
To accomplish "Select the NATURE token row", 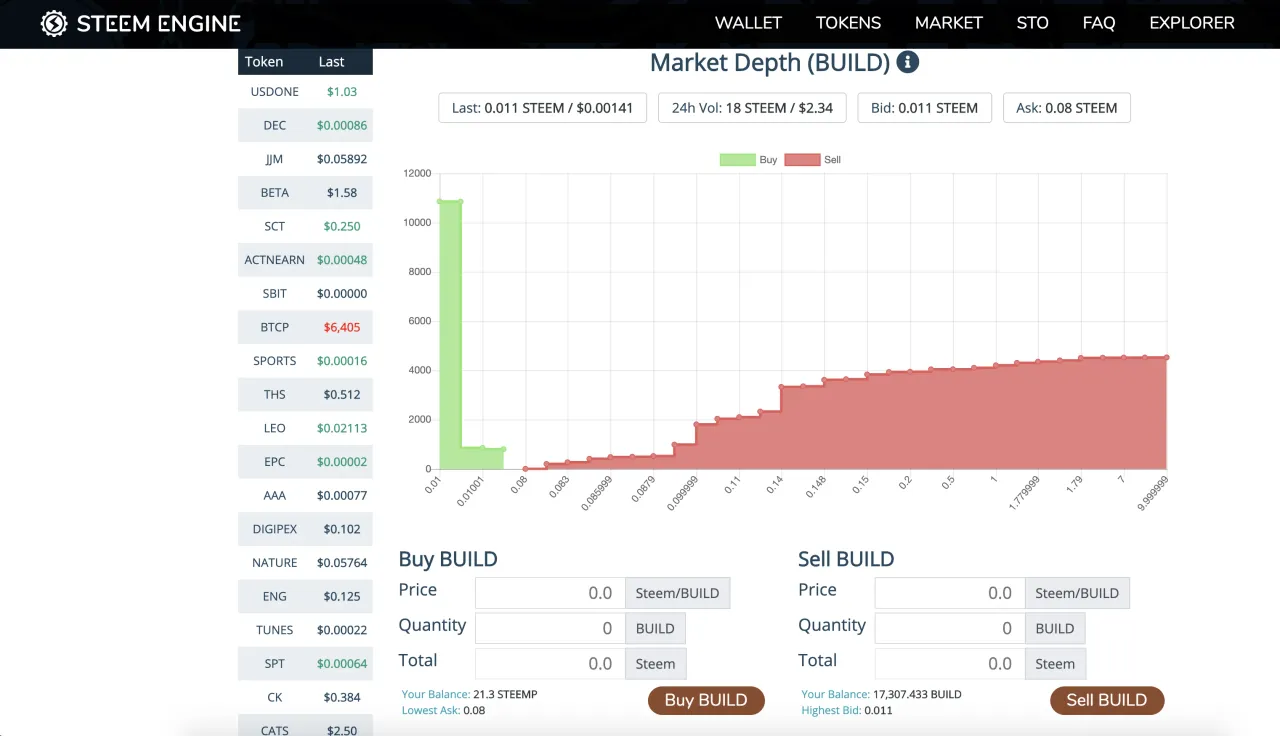I will pyautogui.click(x=305, y=563).
